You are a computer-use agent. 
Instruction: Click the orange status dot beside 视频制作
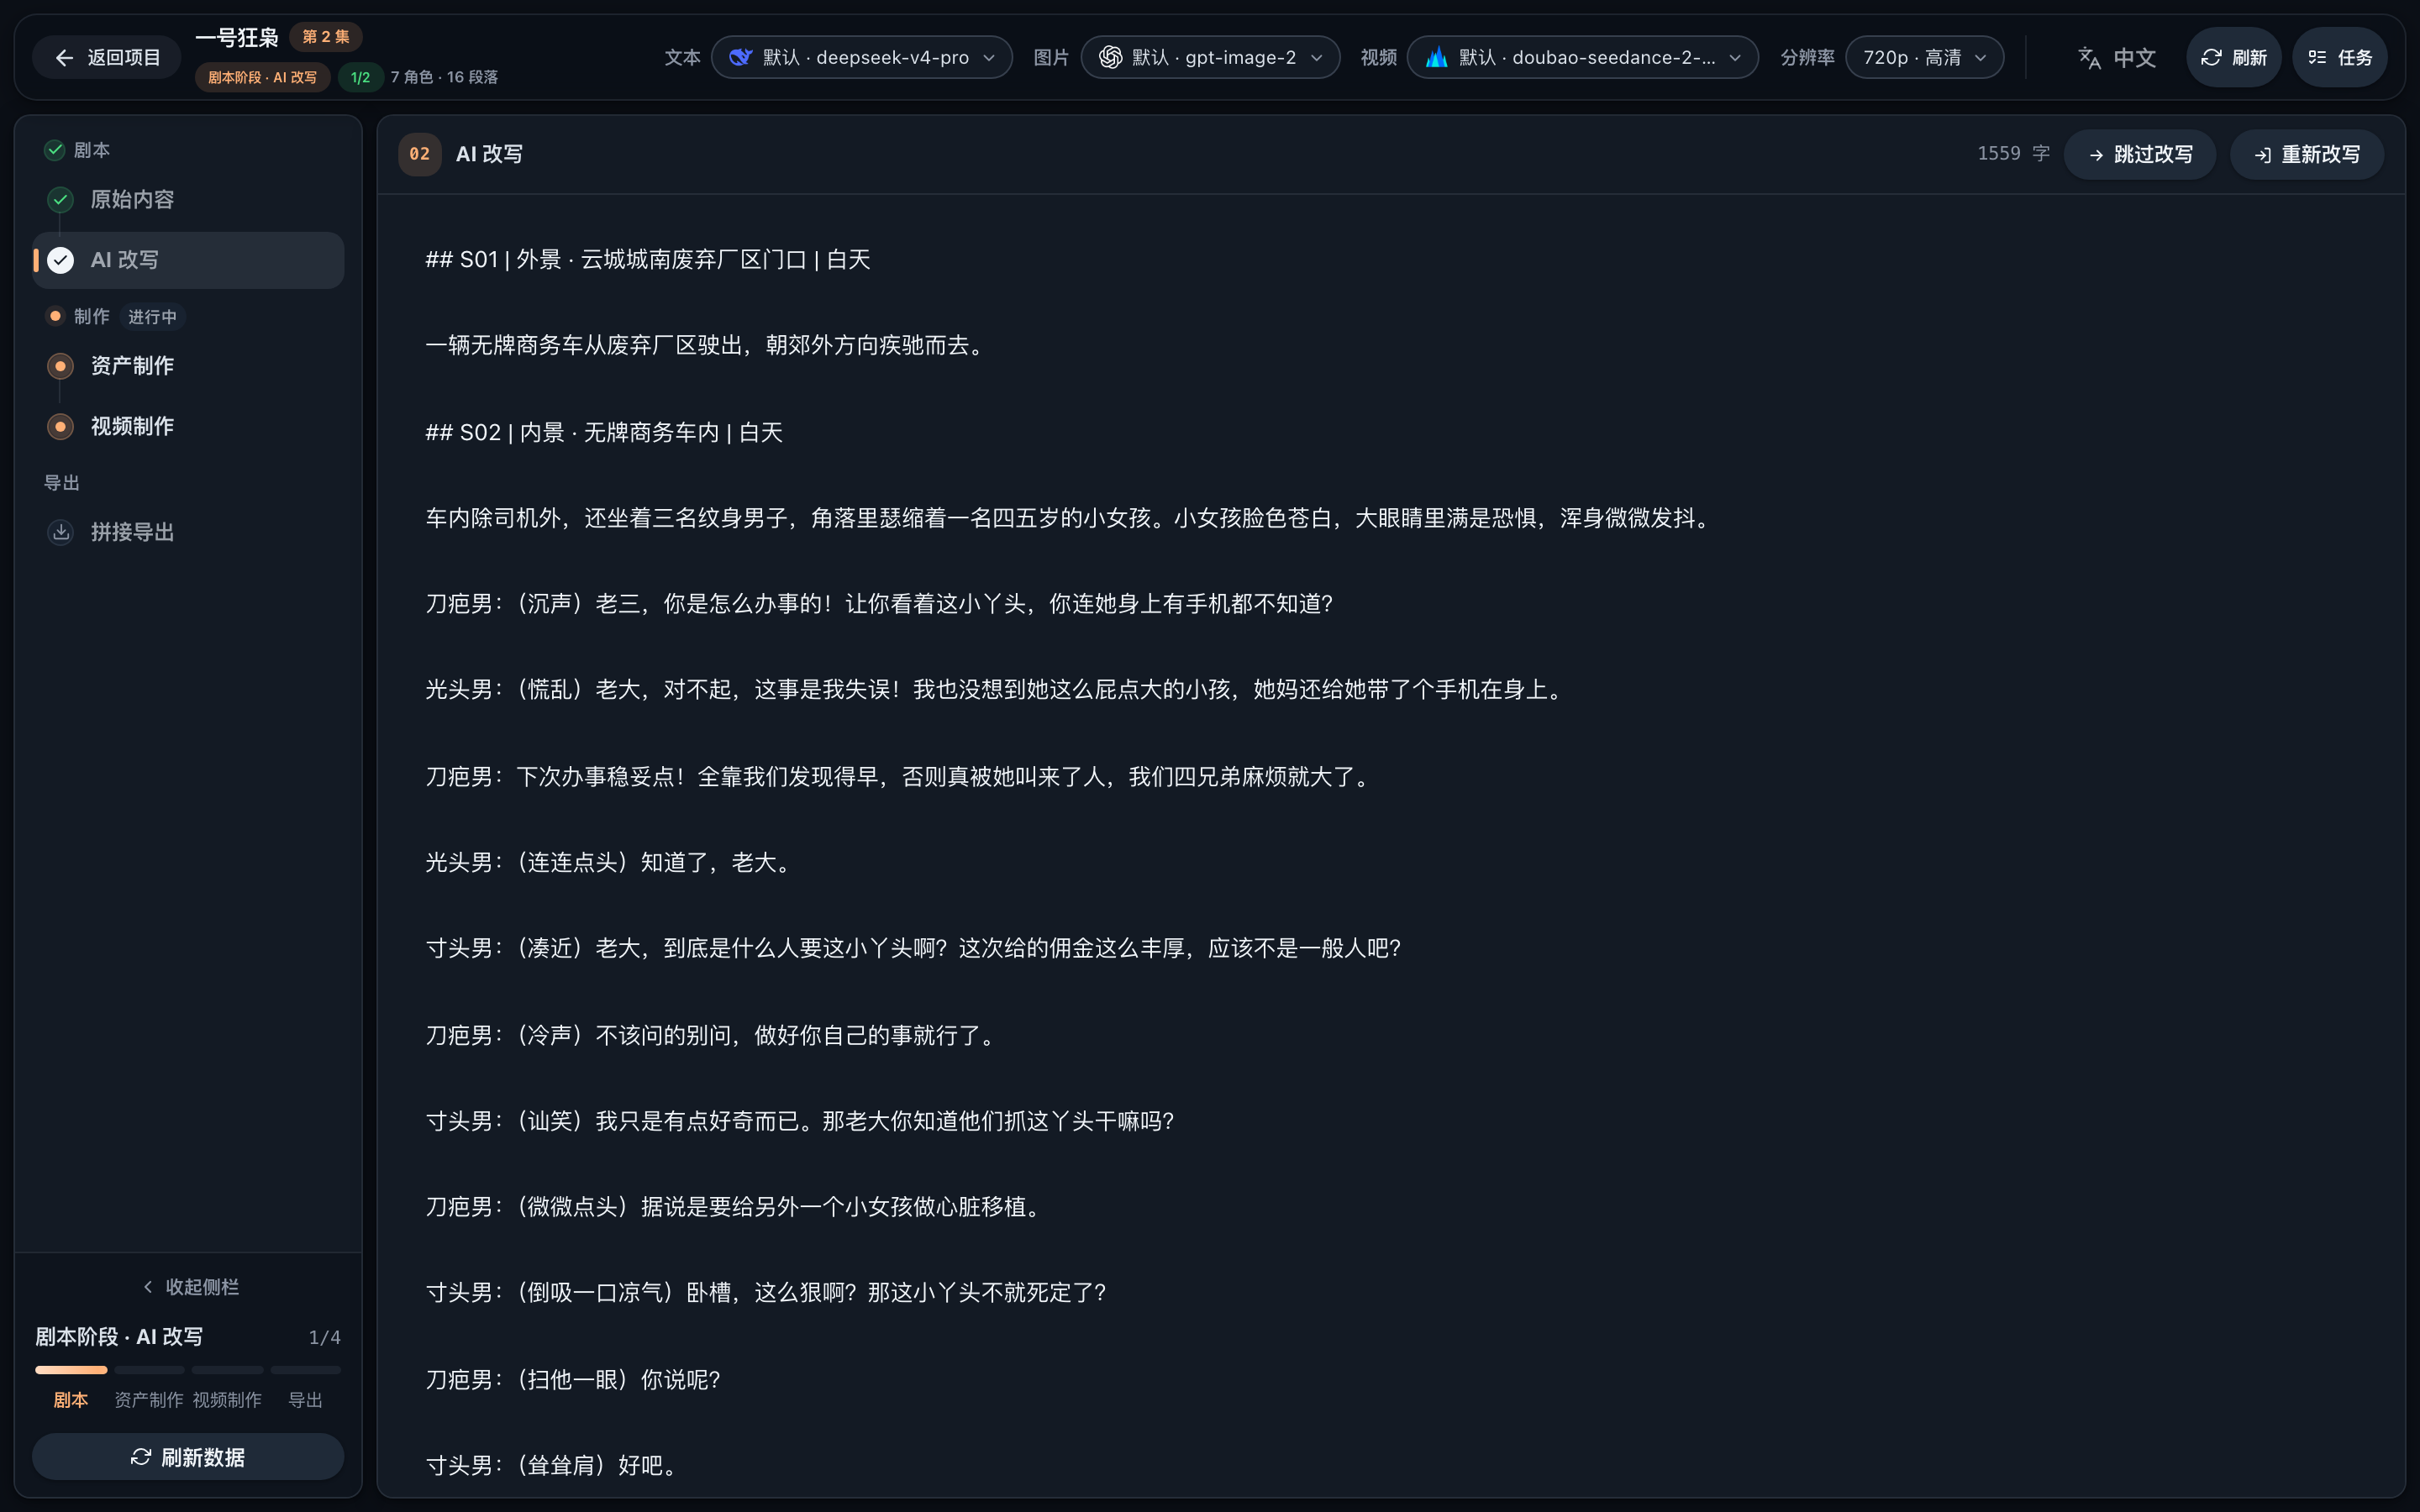point(60,426)
